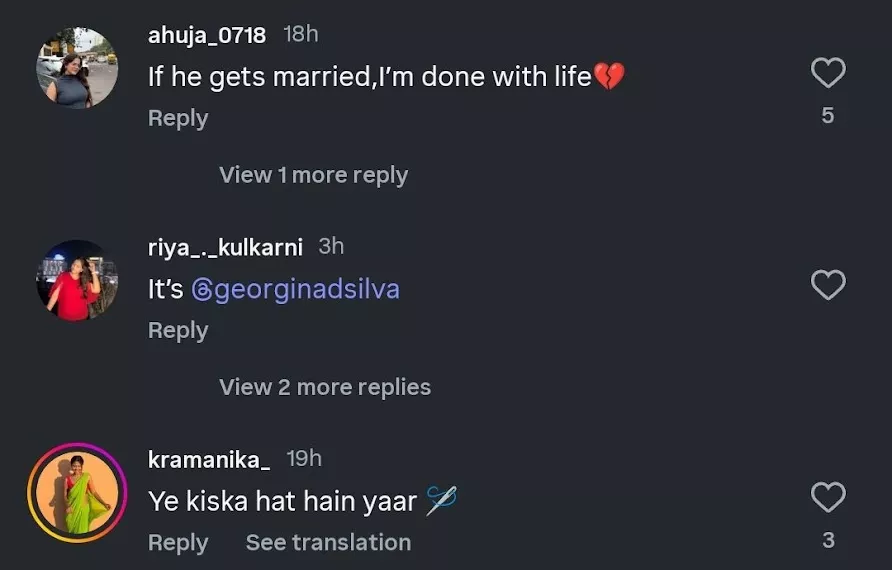This screenshot has height=570, width=892.
Task: Reply to riya_._kulkarni's comment
Action: 178,330
